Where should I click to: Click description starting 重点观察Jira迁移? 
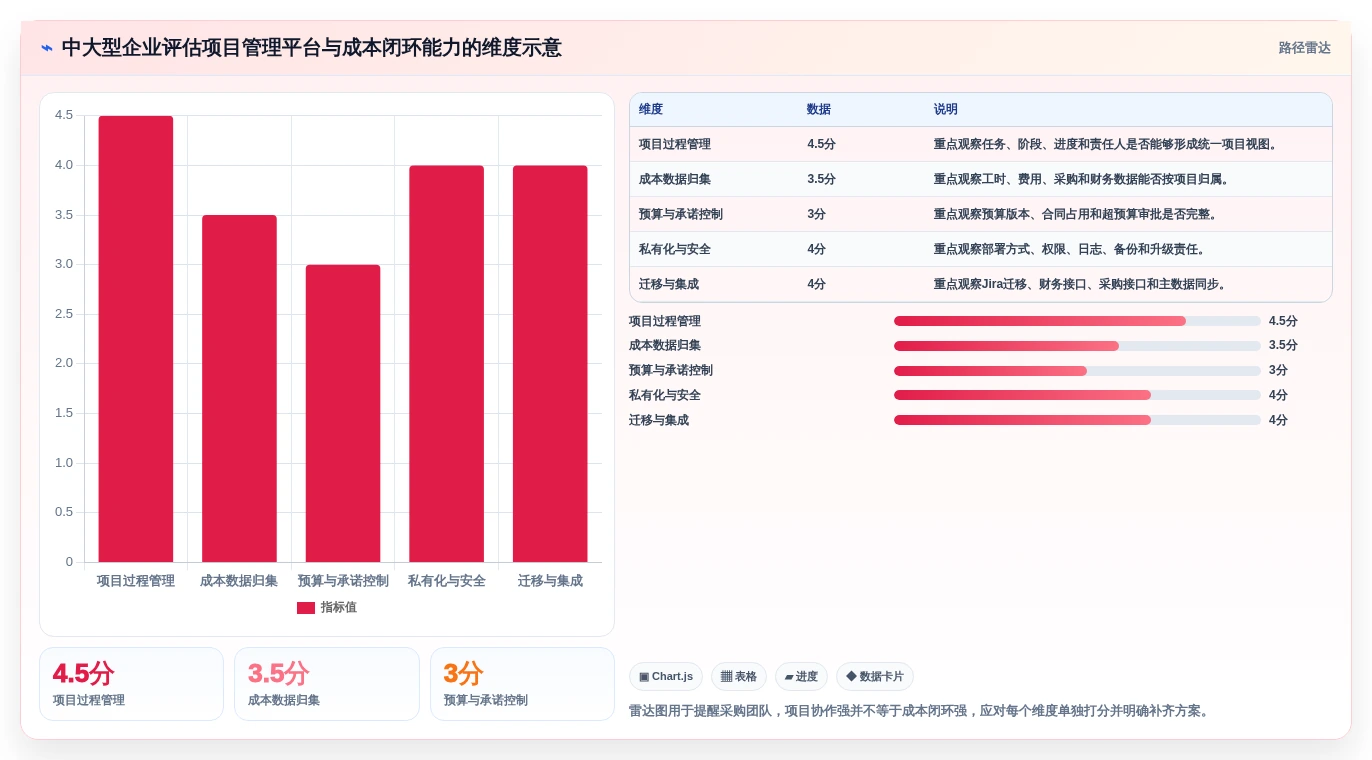tap(1081, 284)
